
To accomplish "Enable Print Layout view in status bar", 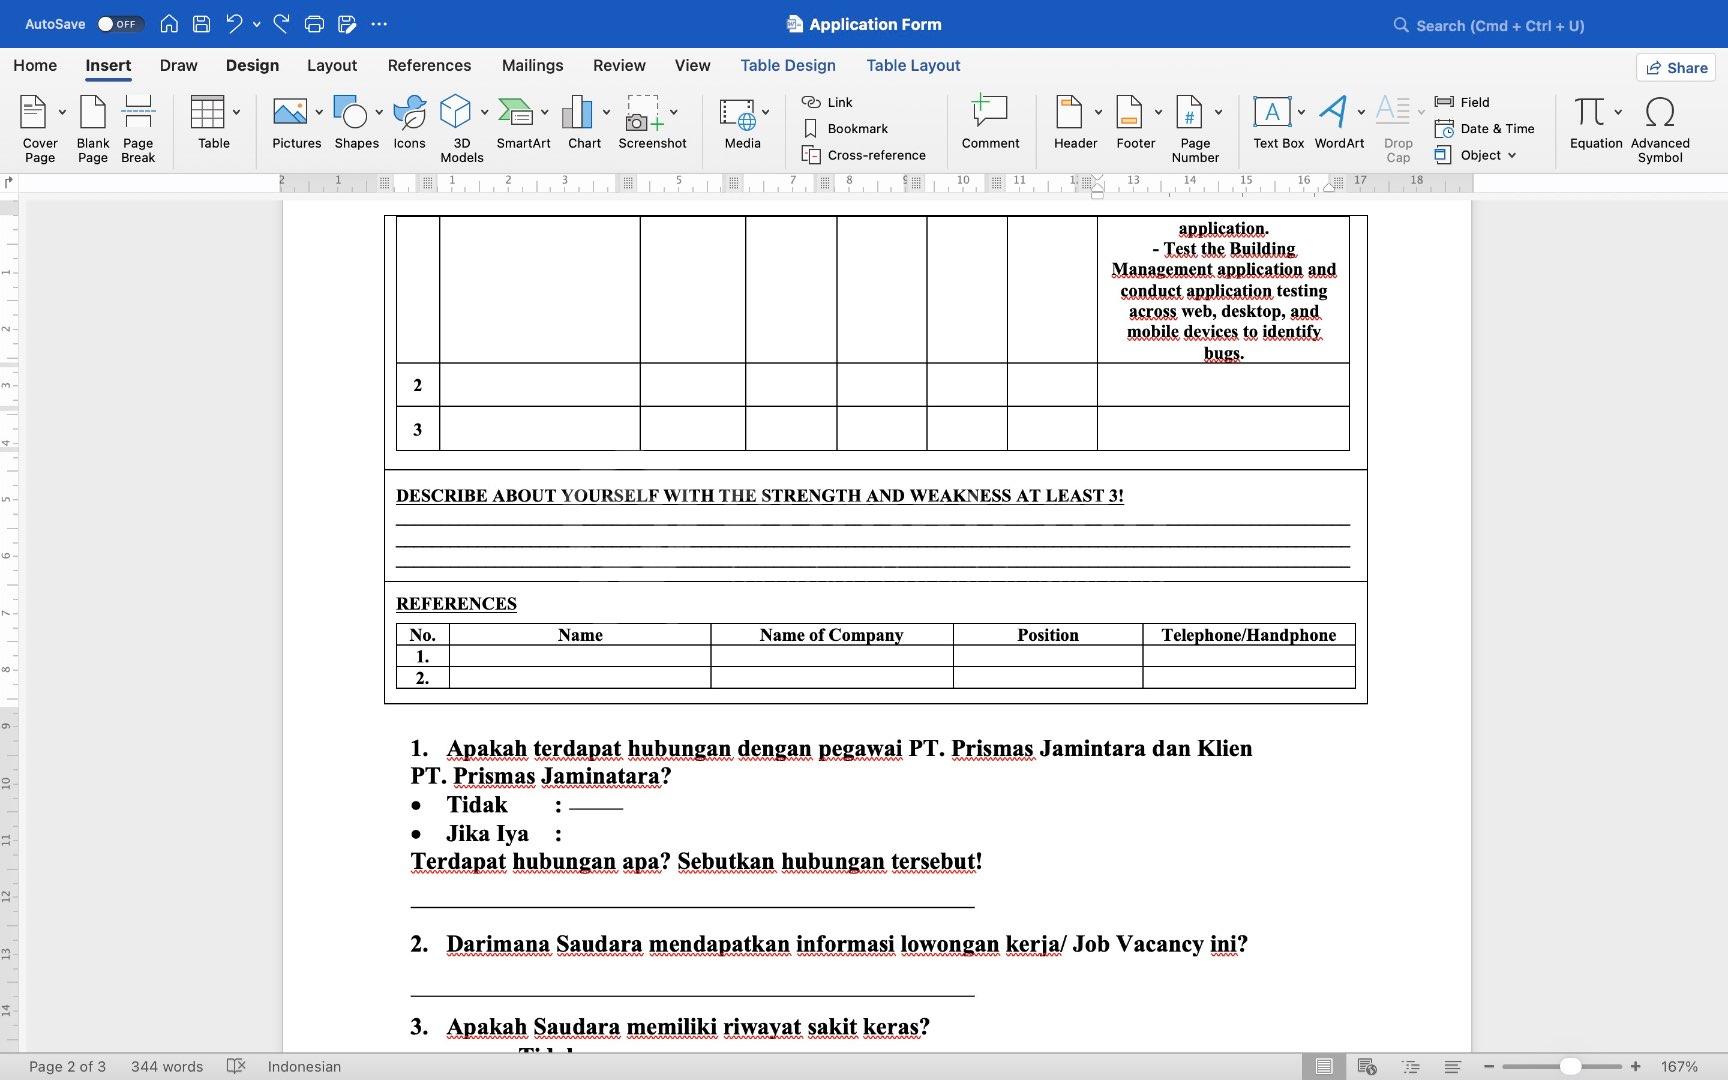I will click(1323, 1067).
